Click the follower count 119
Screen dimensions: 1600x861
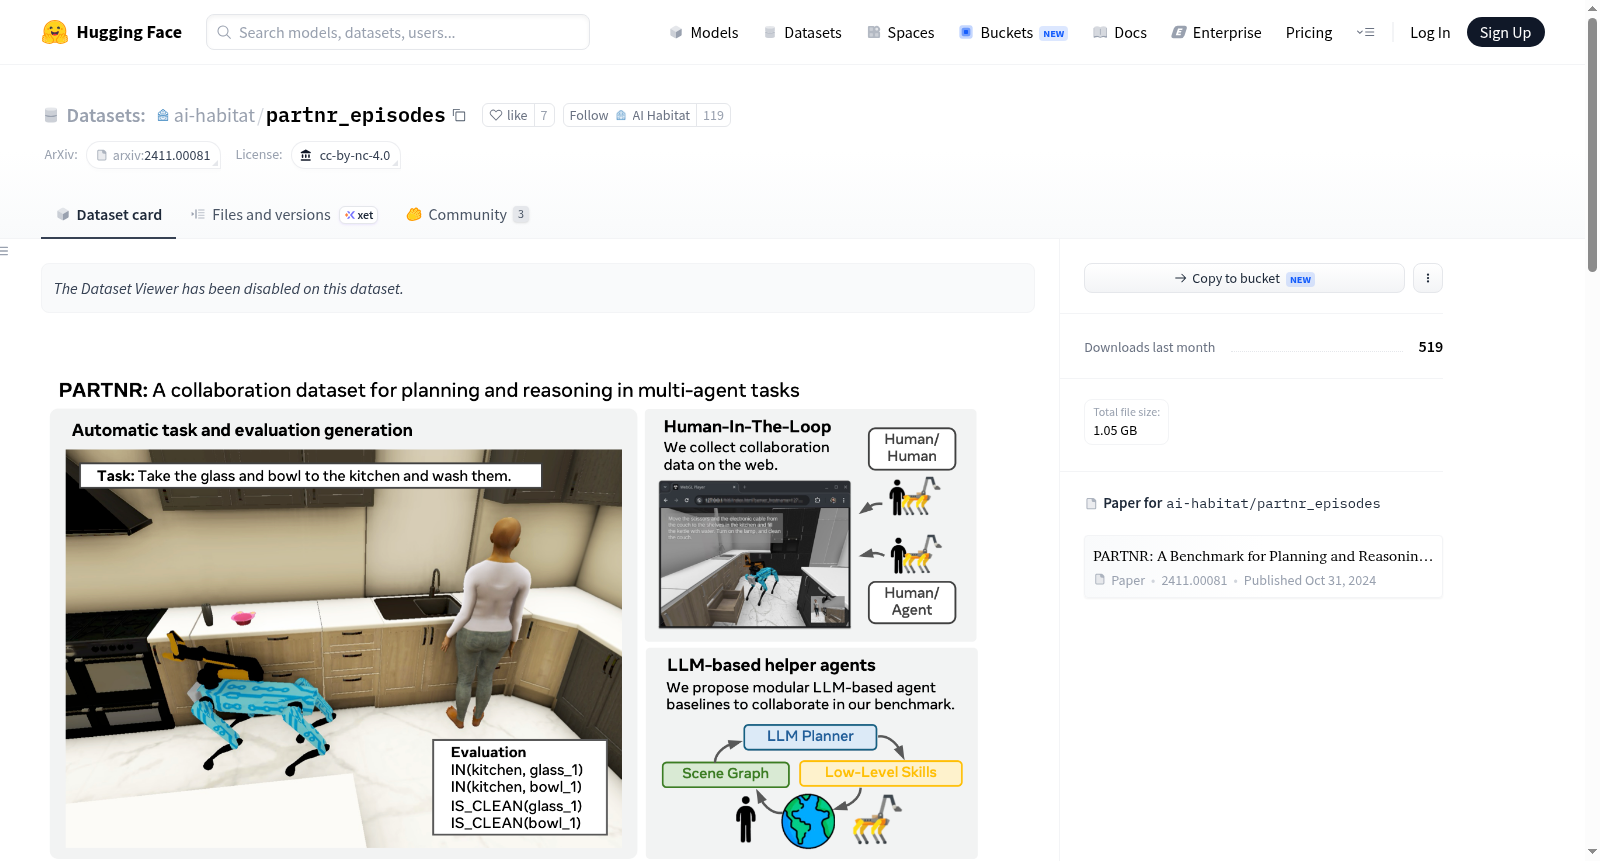[x=713, y=115]
